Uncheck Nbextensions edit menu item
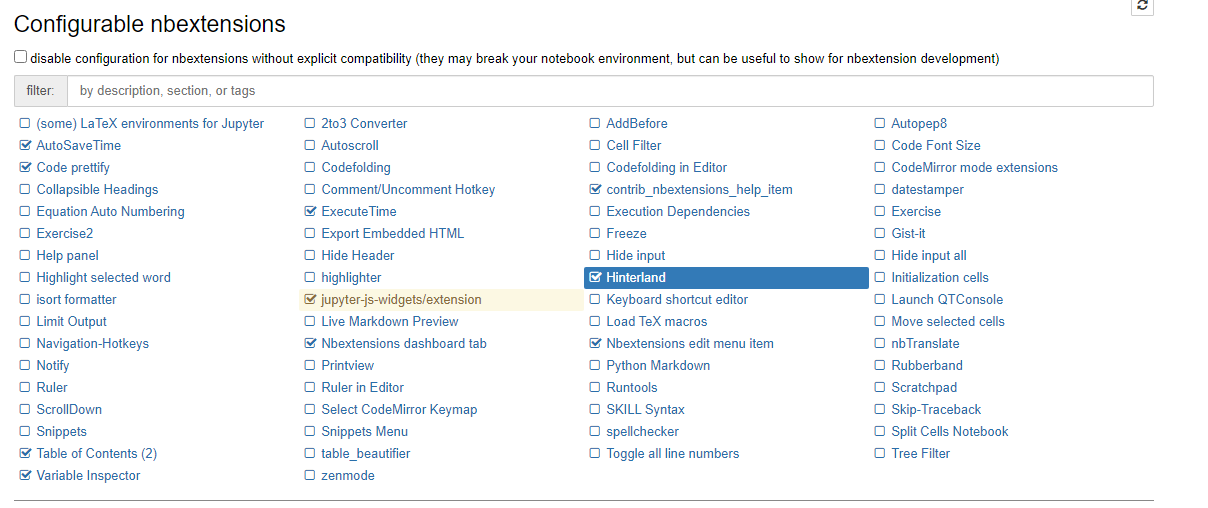 595,343
